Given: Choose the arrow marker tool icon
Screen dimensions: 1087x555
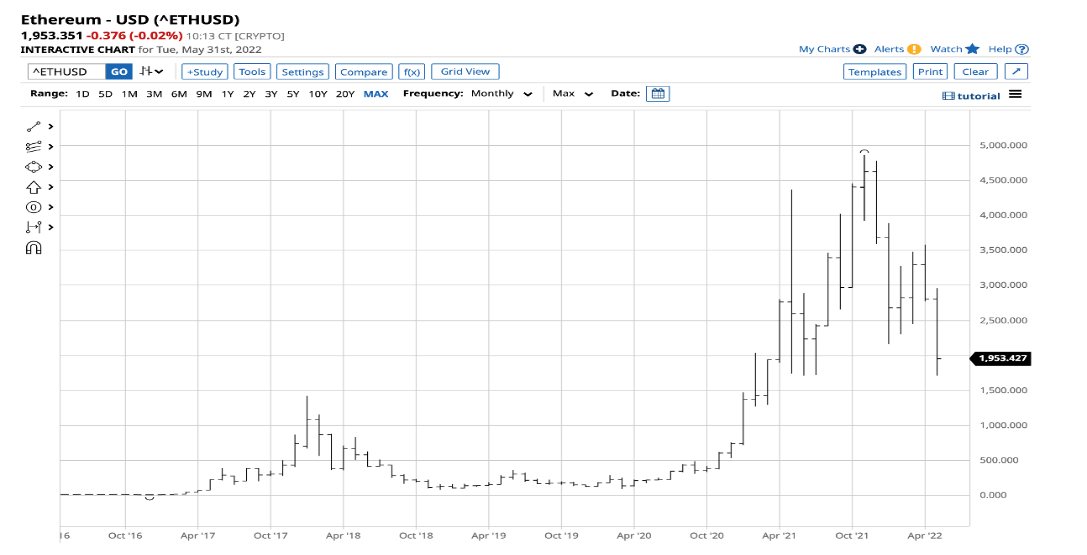Looking at the screenshot, I should [33, 187].
